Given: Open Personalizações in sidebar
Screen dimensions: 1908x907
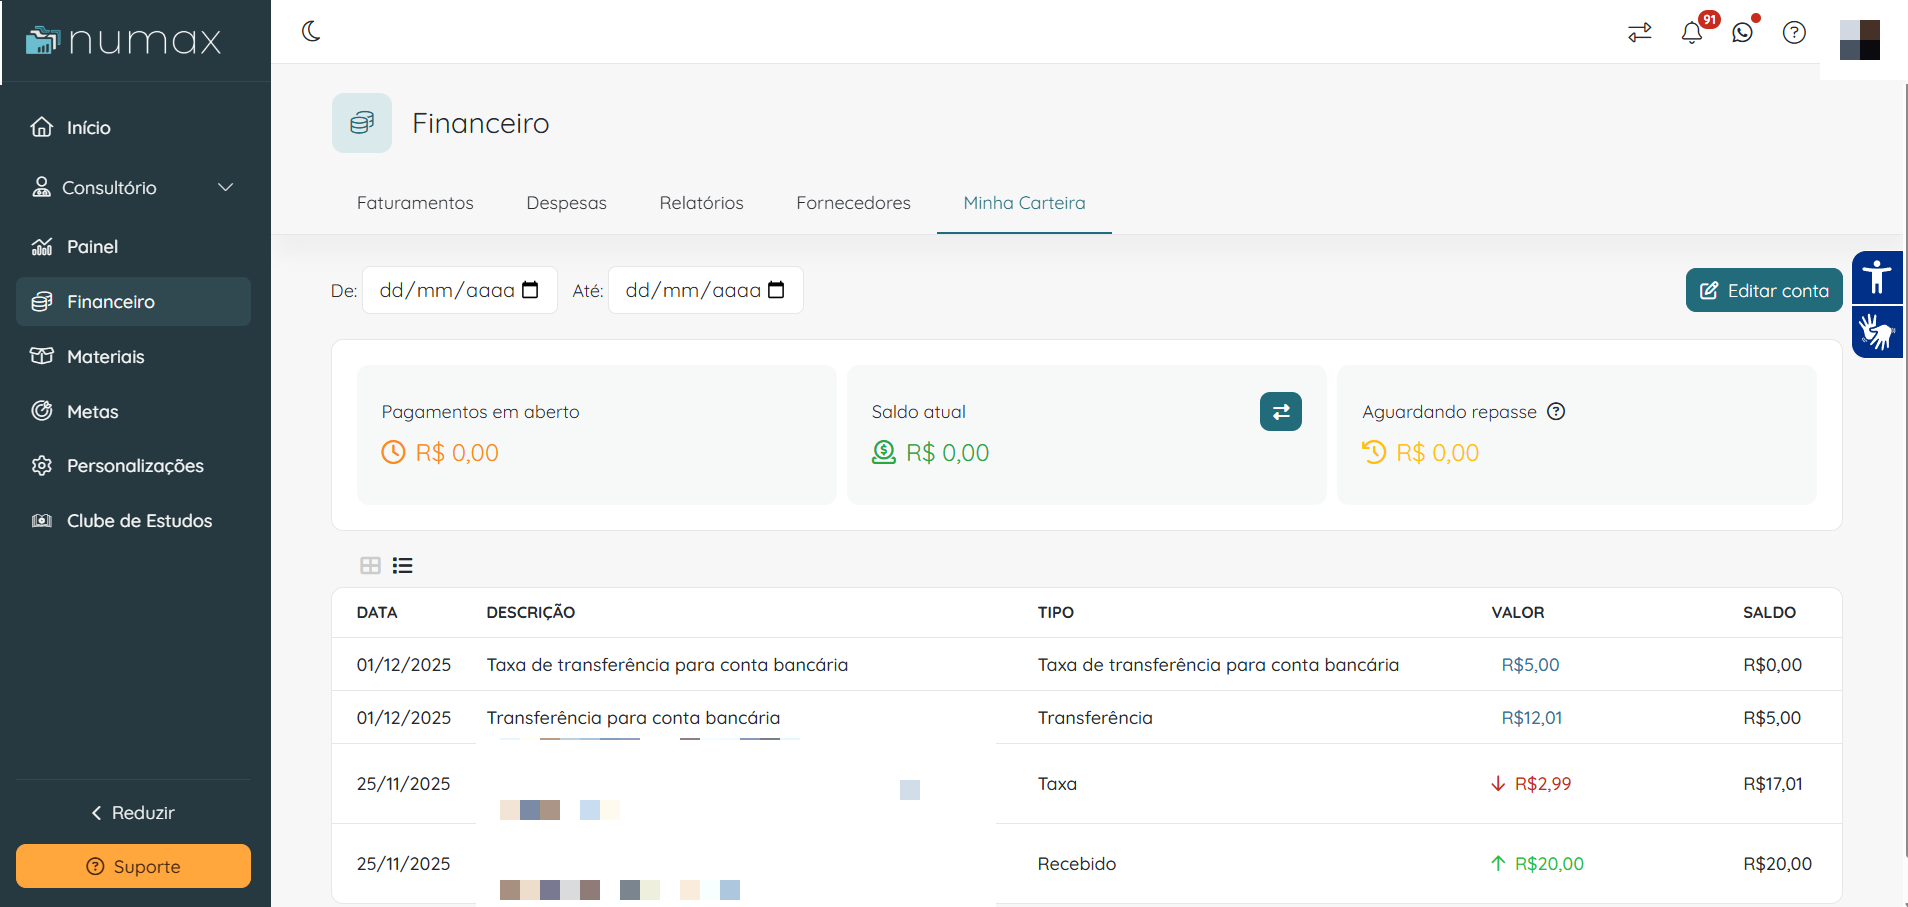Looking at the screenshot, I should tap(134, 466).
